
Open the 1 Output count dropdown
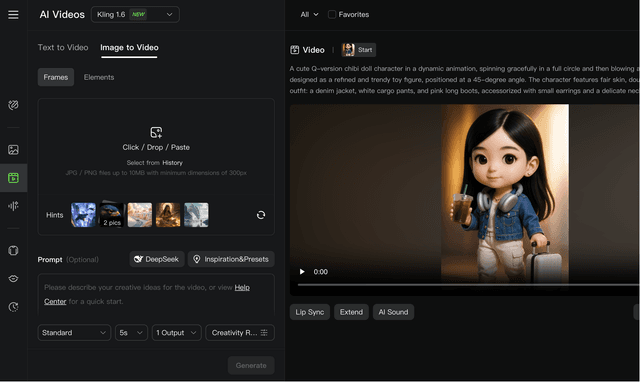177,333
